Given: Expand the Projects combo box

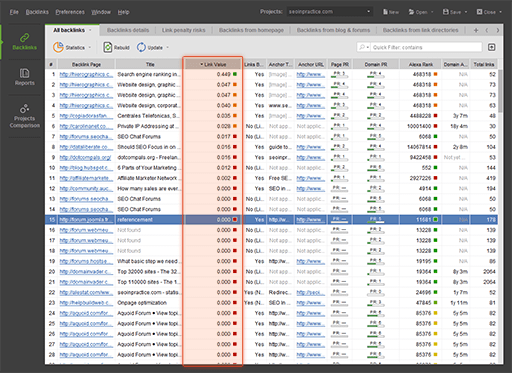Looking at the screenshot, I should [x=368, y=12].
